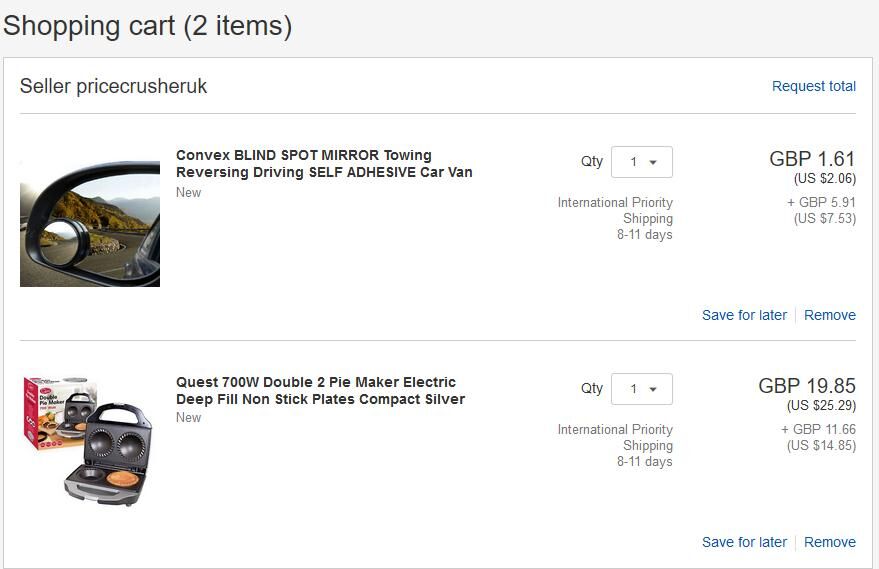Click the mirror's International Priority Shipping text

615,211
